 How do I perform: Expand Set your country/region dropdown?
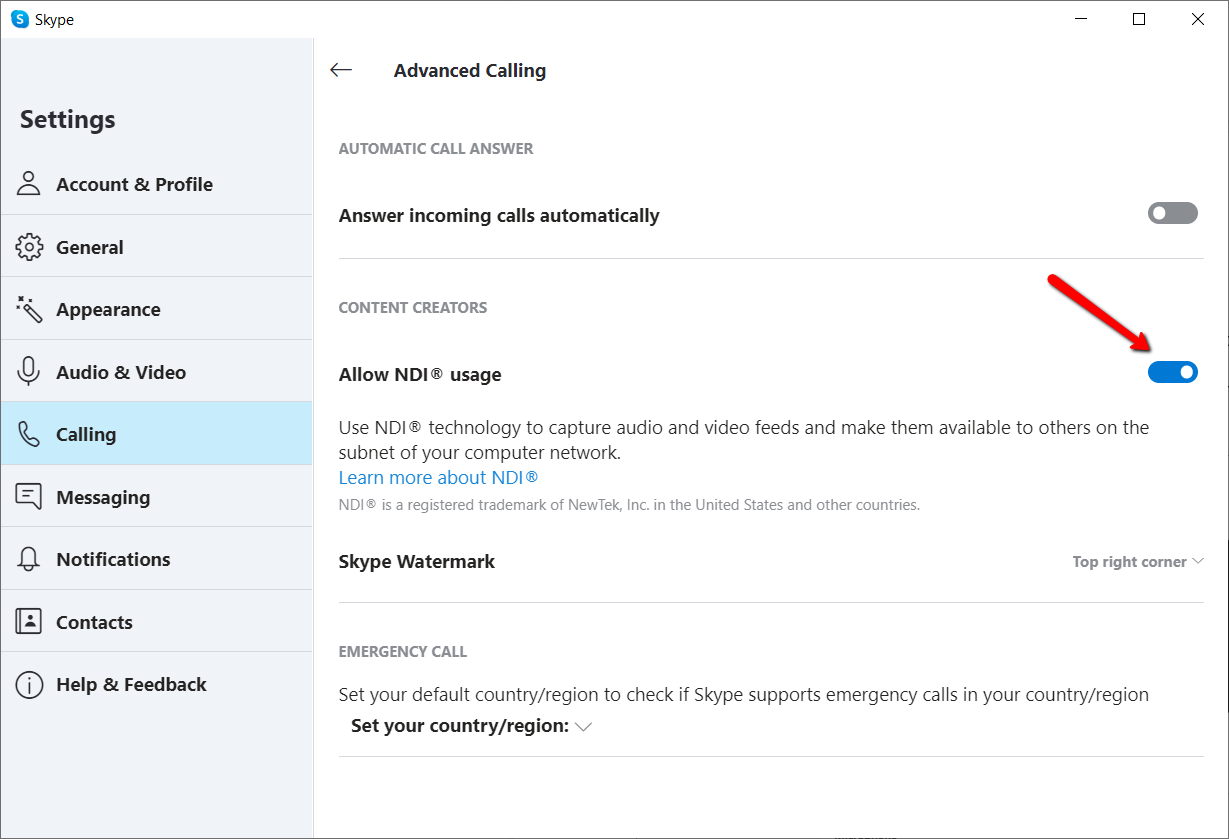pyautogui.click(x=471, y=726)
